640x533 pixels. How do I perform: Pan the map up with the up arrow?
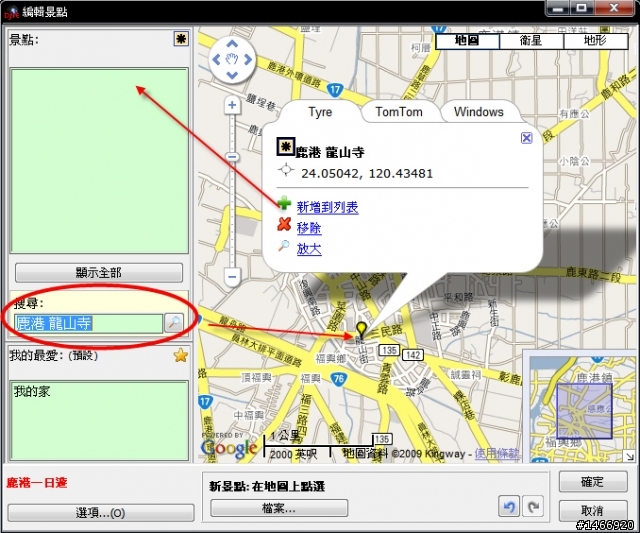[232, 44]
